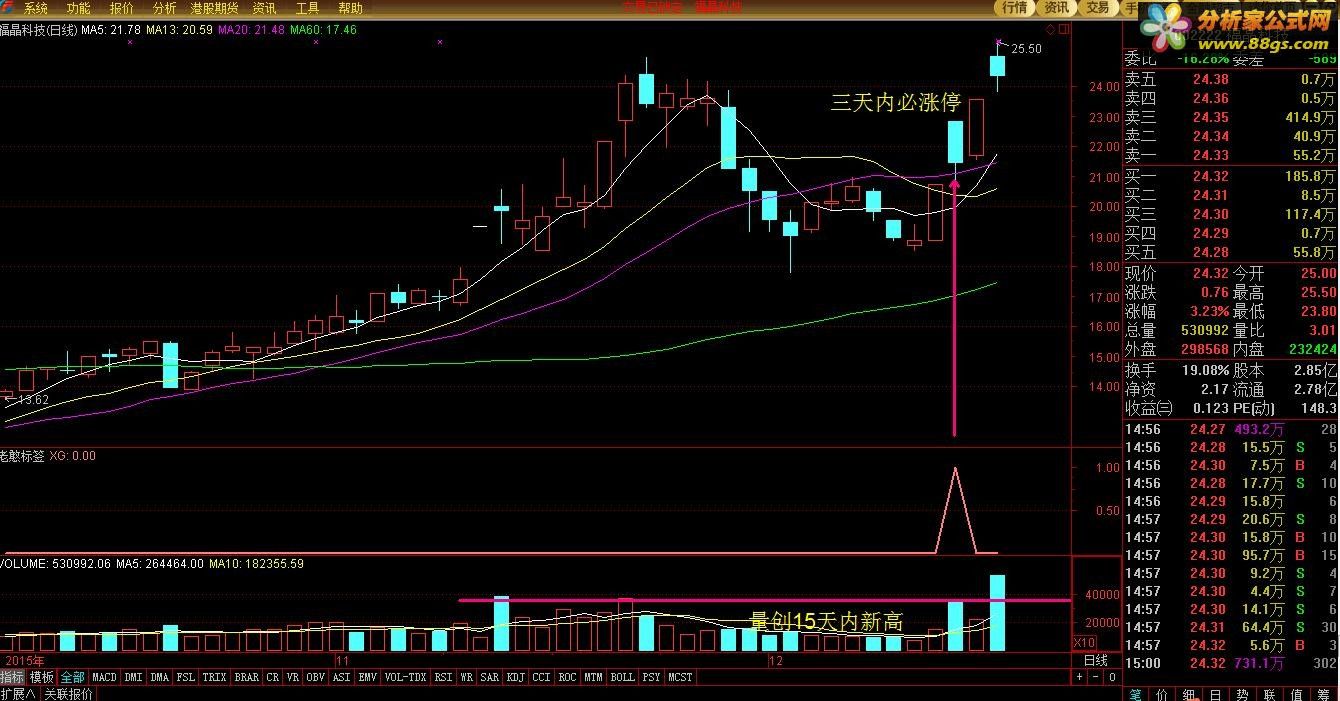
Task: Click the 买一 price 24.32
Action: click(1211, 176)
